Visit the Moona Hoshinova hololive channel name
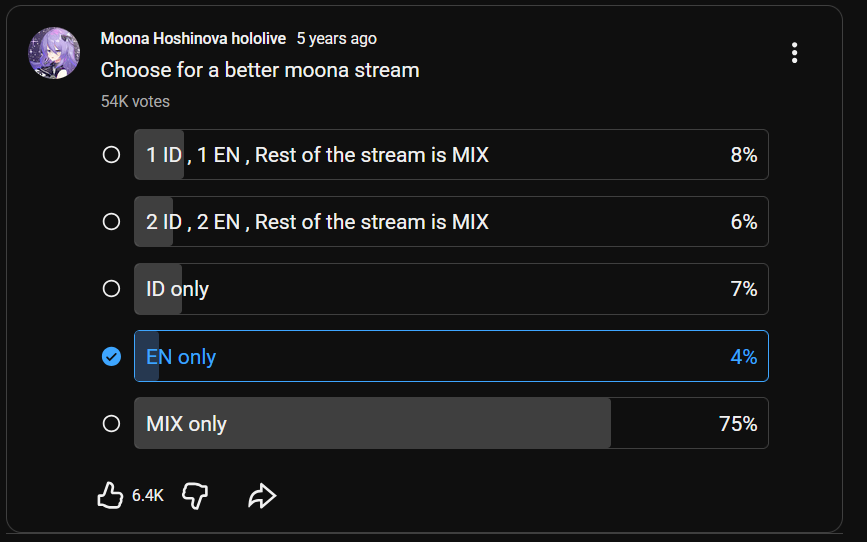The image size is (867, 542). (x=193, y=38)
